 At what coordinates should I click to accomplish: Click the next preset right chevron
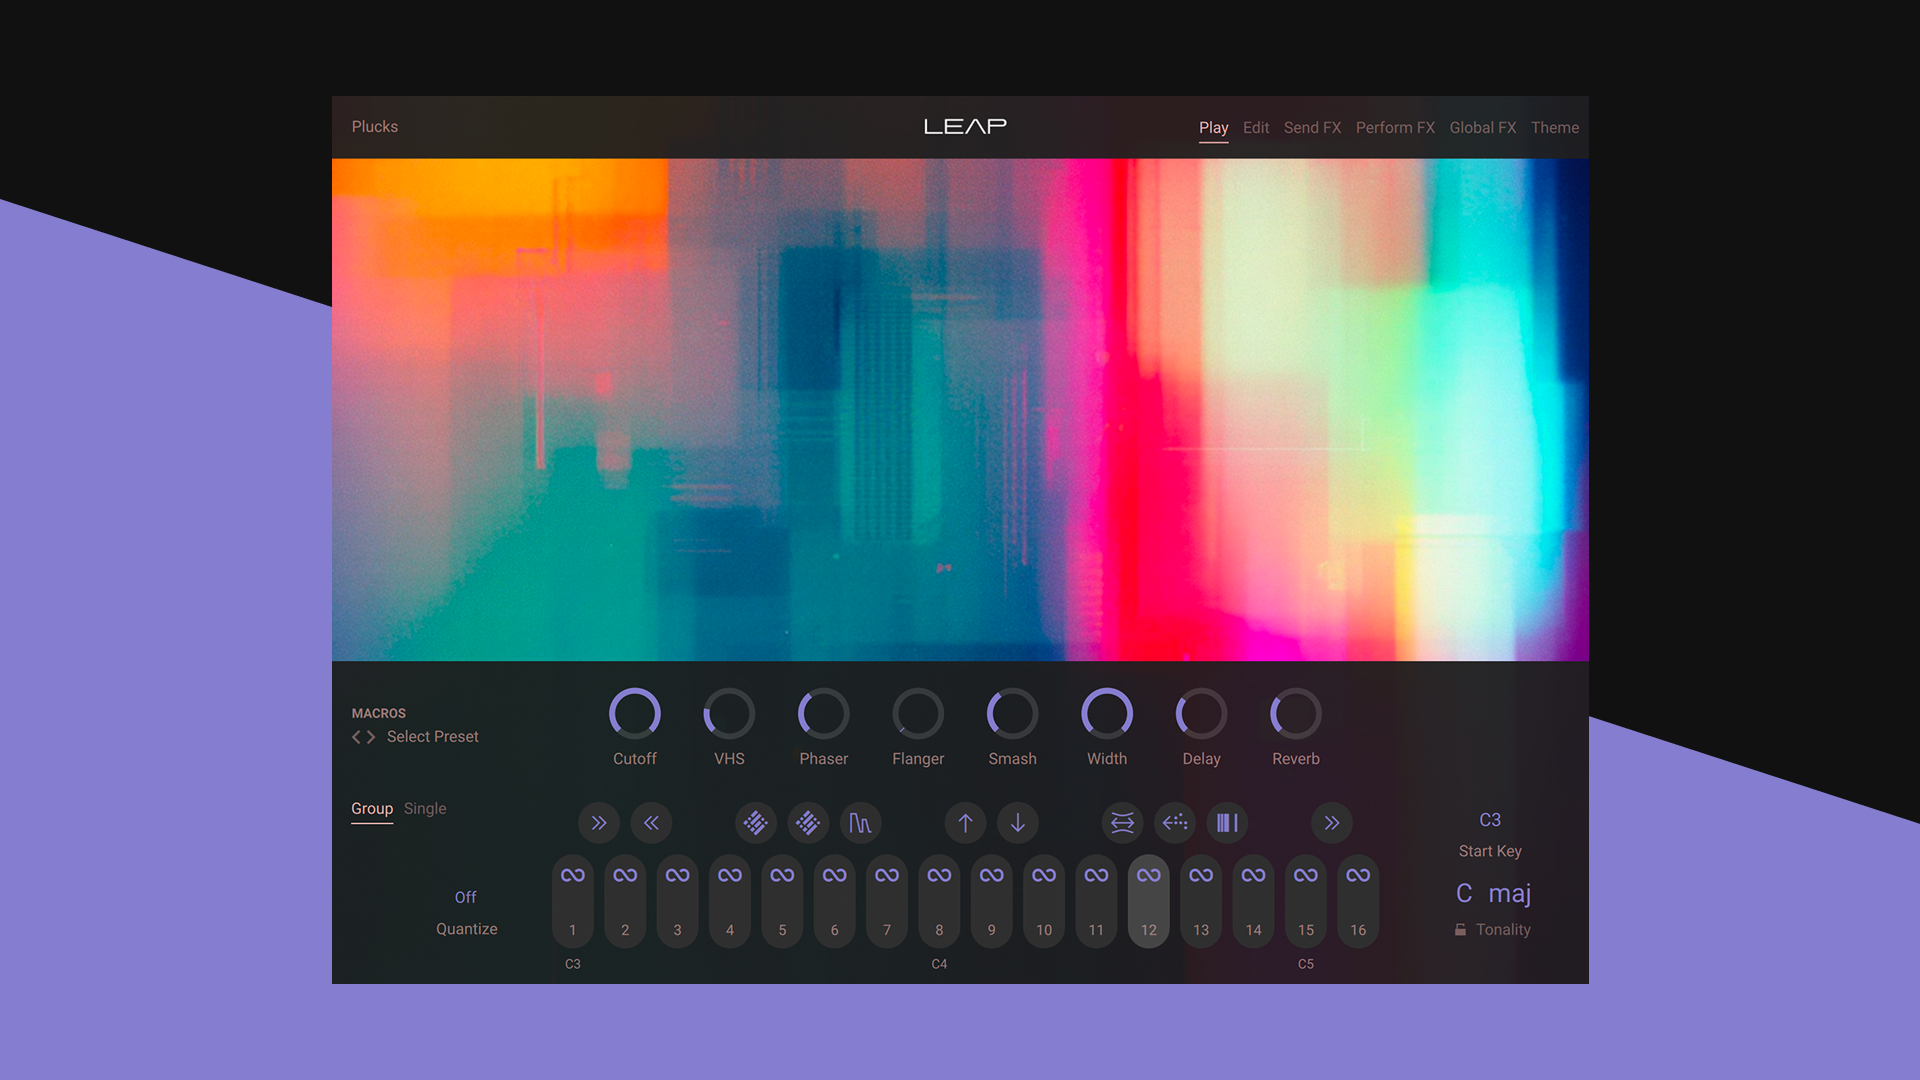coord(370,736)
